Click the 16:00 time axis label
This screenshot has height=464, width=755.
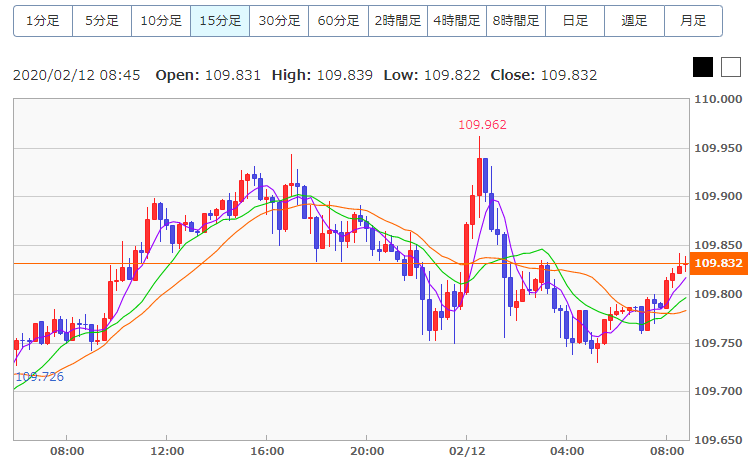[x=267, y=451]
